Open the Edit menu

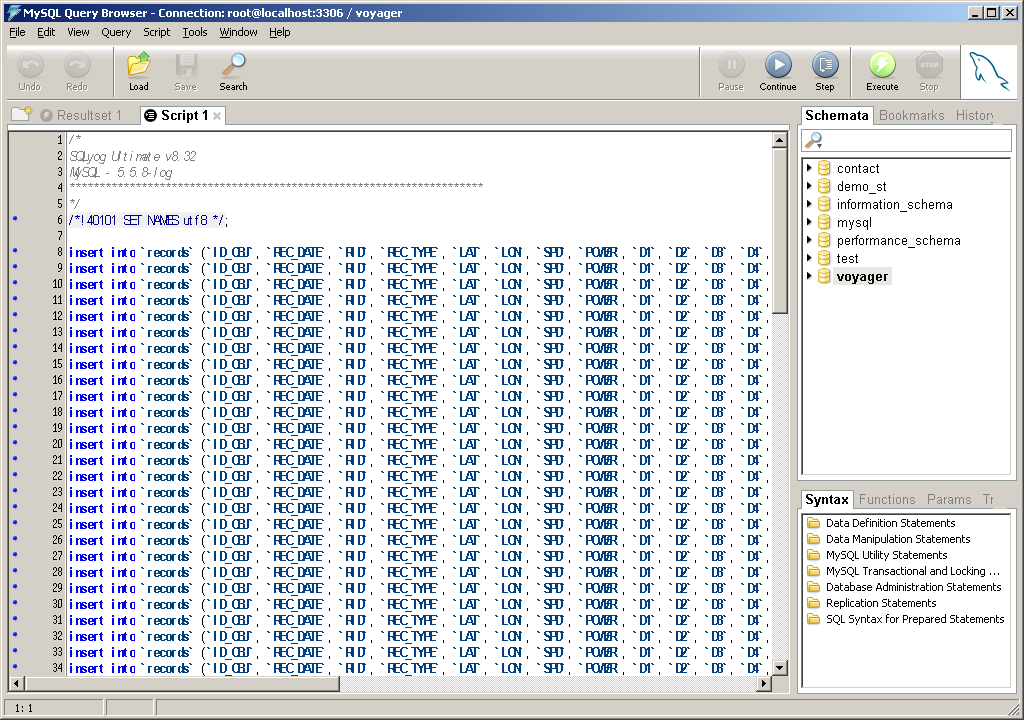point(46,32)
